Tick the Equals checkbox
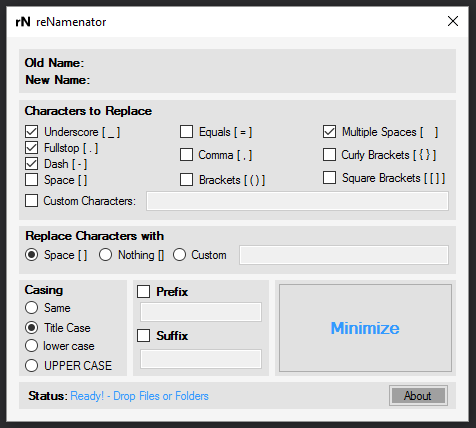 186,132
